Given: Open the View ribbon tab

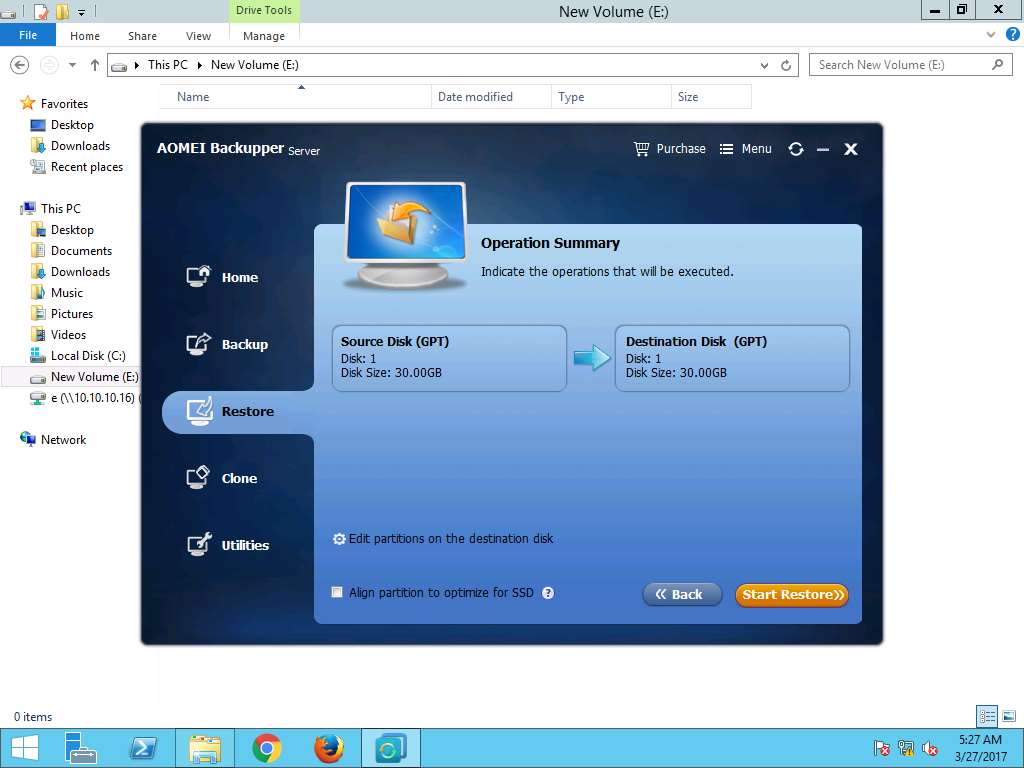Looking at the screenshot, I should pyautogui.click(x=198, y=36).
